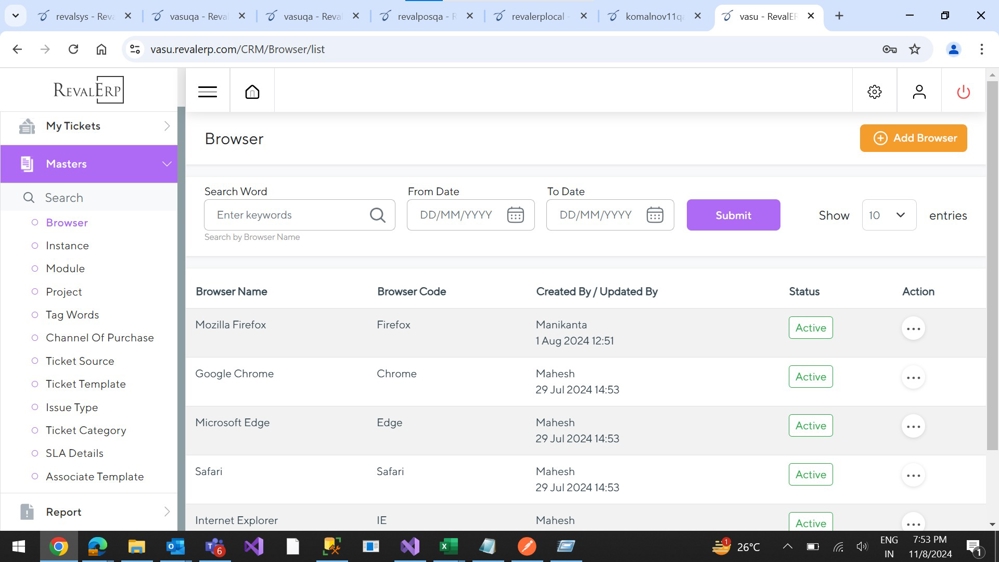Open action menu for Mozilla Firefox row

click(x=913, y=329)
